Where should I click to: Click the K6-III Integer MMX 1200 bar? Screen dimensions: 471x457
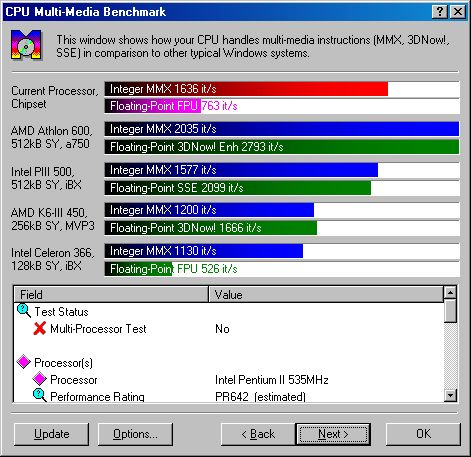pos(209,210)
